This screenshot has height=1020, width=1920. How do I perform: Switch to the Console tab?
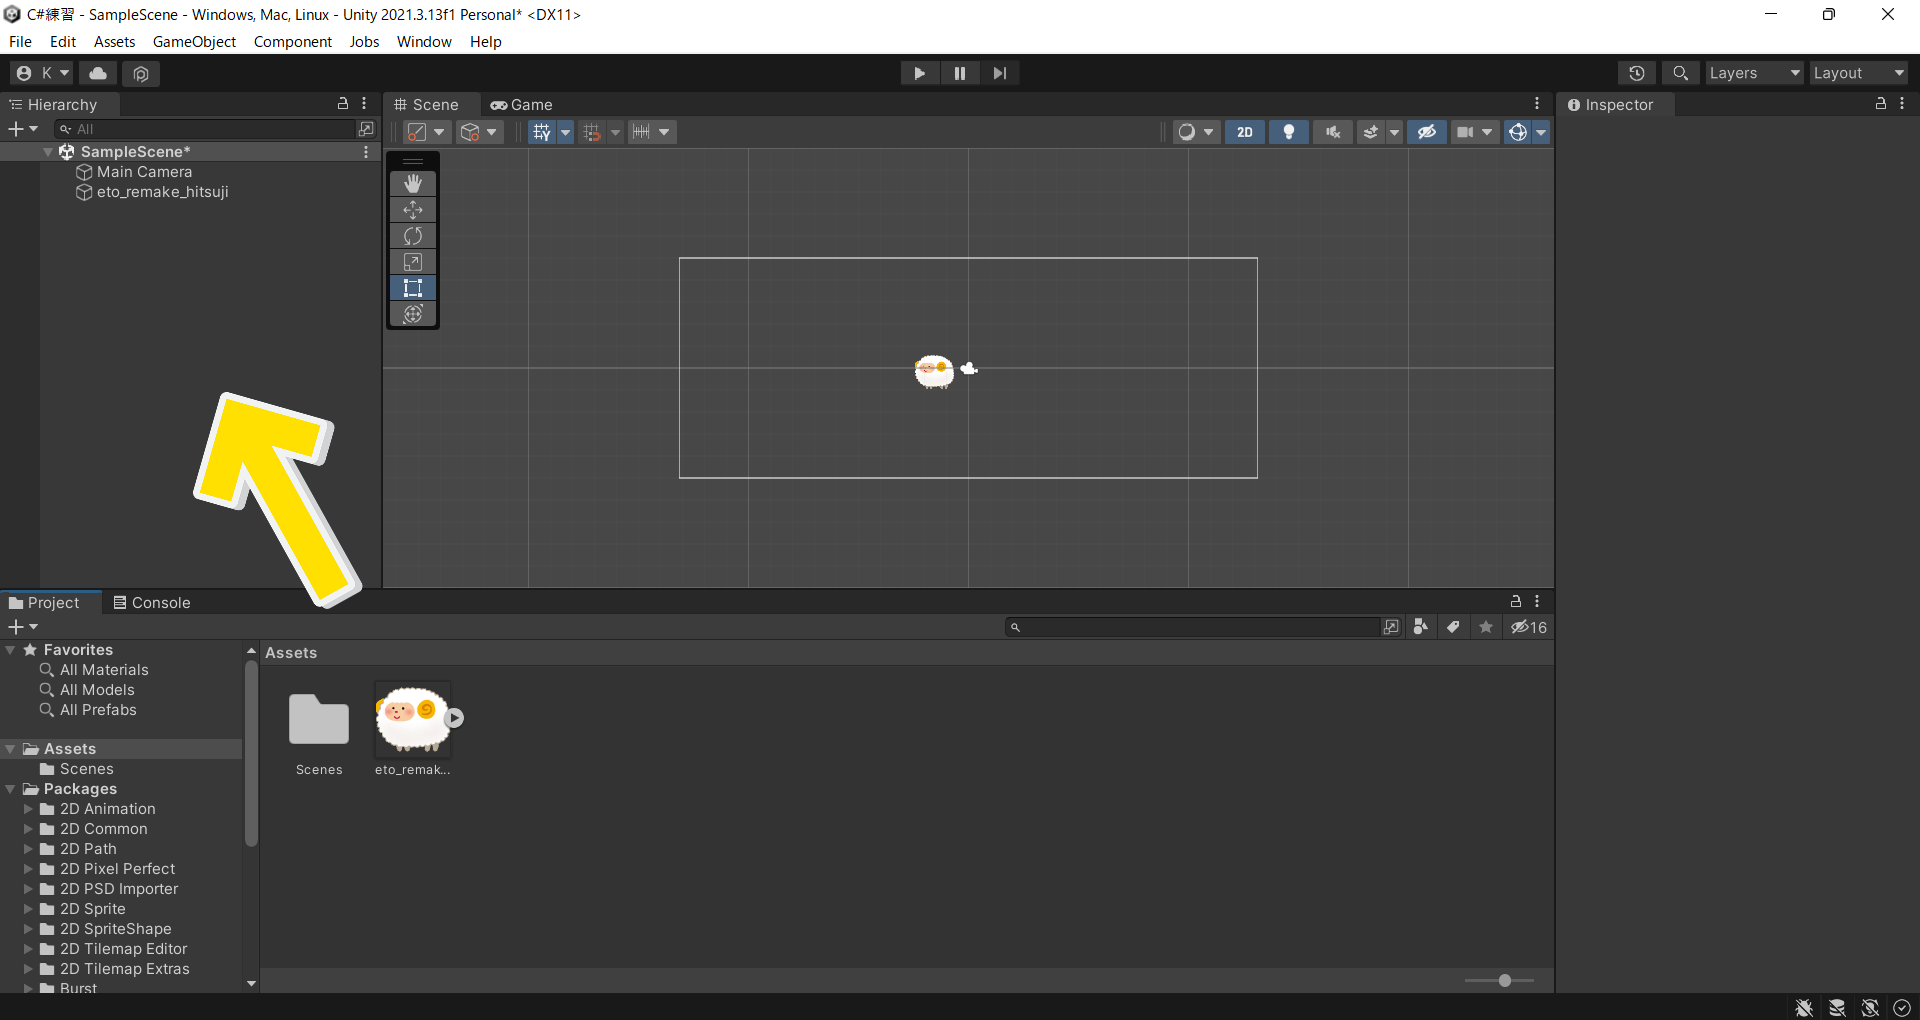[151, 603]
